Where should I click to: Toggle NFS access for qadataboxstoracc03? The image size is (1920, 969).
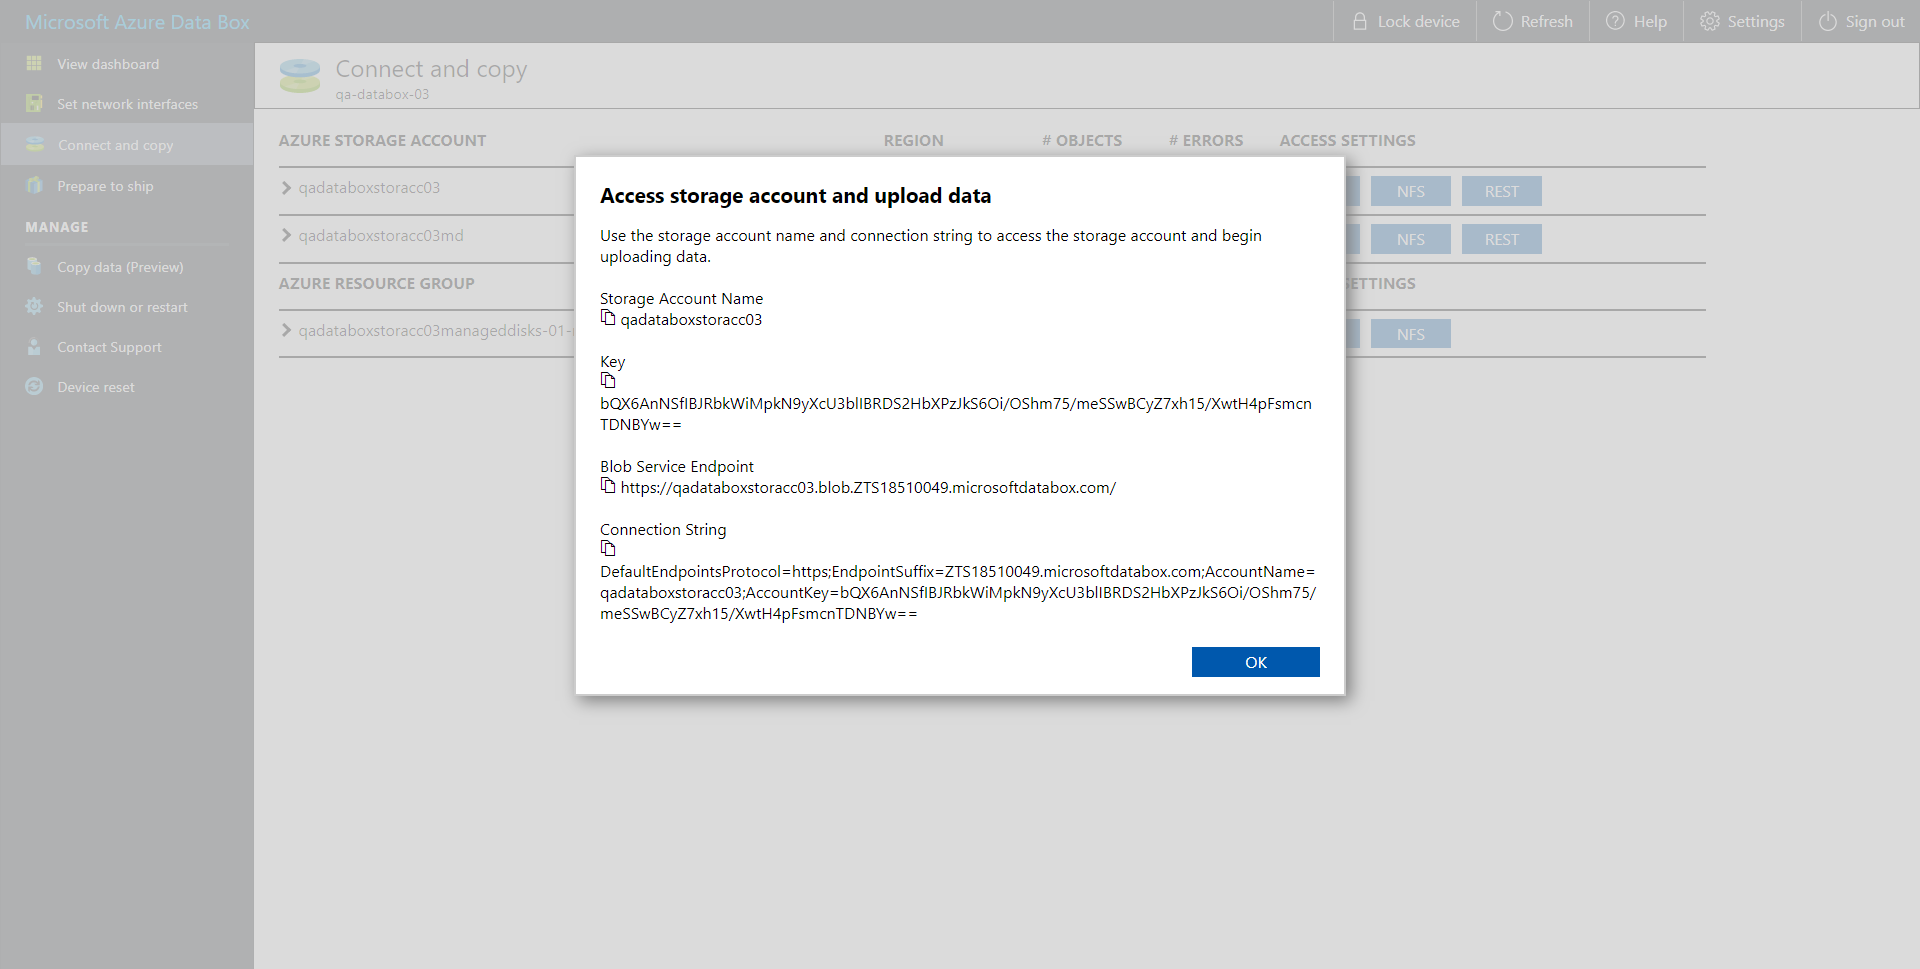pos(1411,190)
